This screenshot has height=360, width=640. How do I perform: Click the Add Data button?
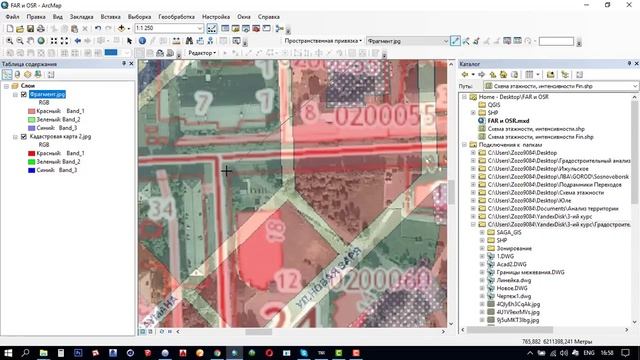121,29
